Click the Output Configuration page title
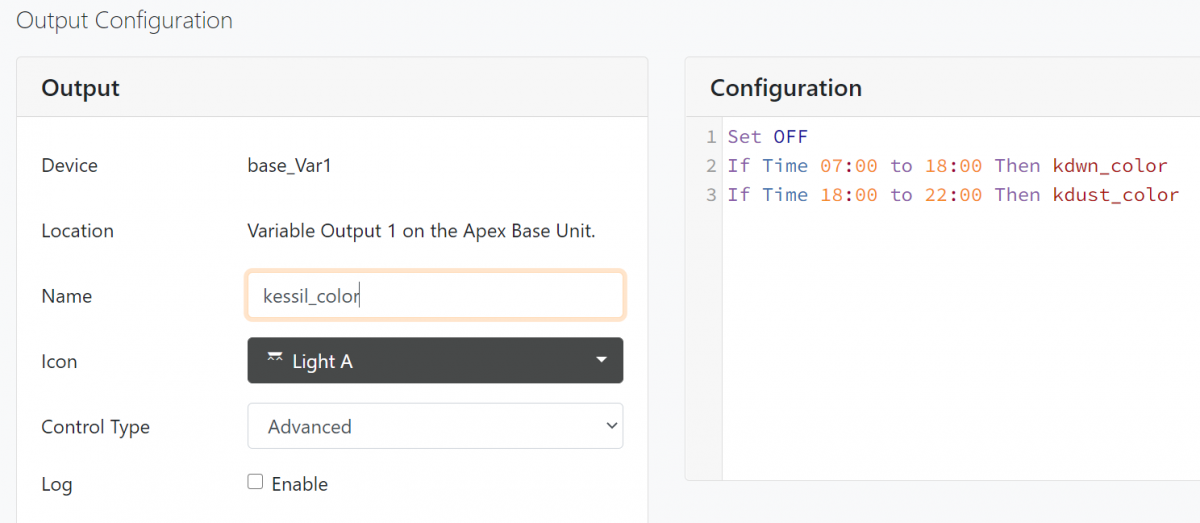Viewport: 1200px width, 523px height. click(125, 20)
